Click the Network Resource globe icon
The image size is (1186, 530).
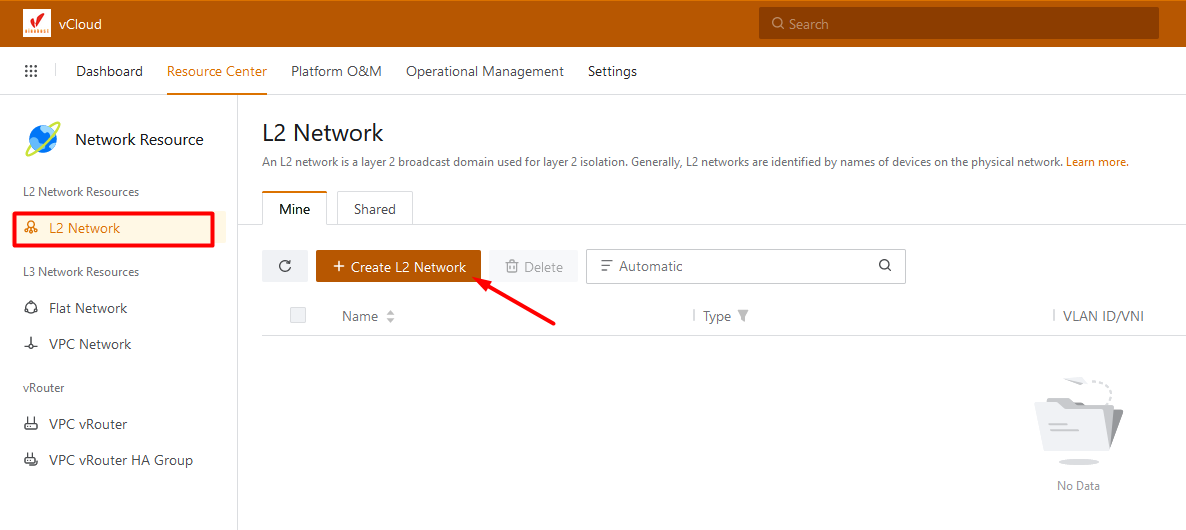pyautogui.click(x=43, y=139)
